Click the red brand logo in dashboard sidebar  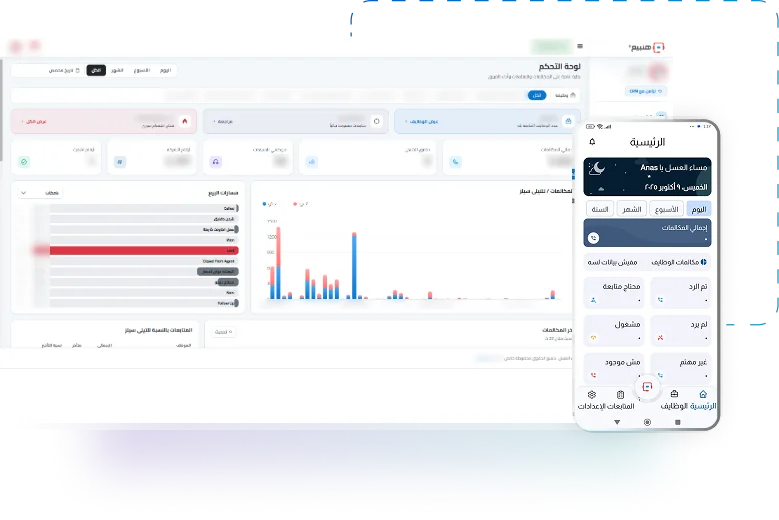click(x=659, y=48)
